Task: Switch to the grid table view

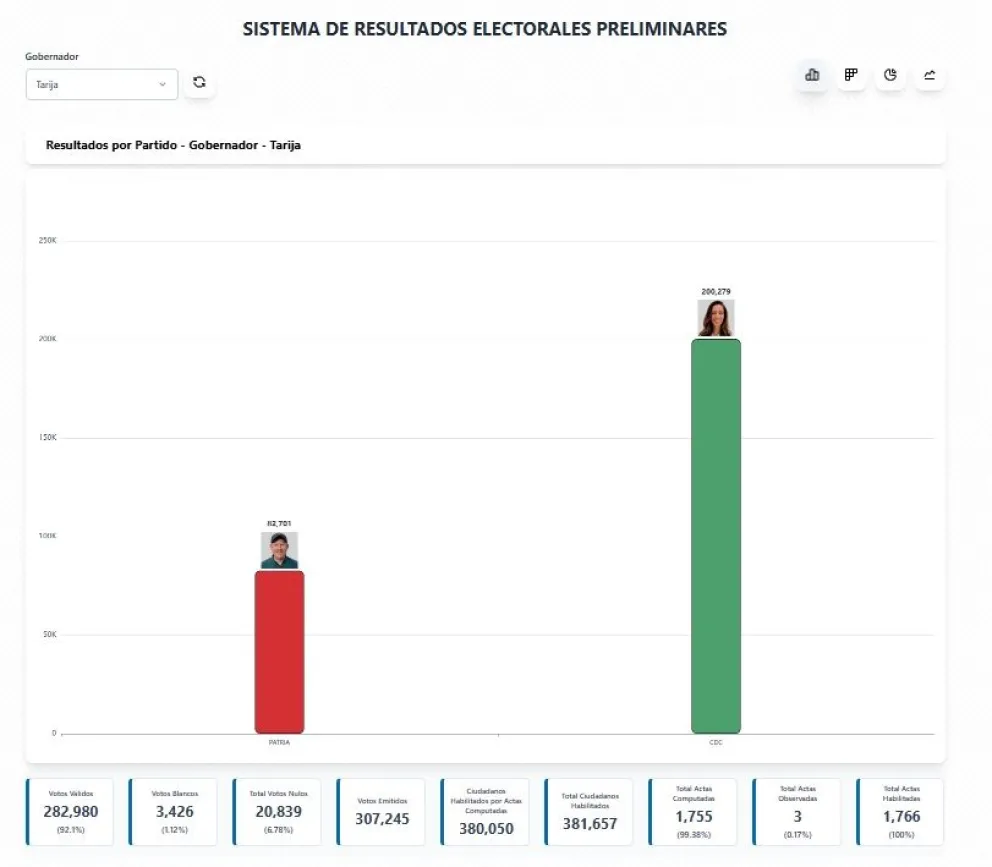Action: 851,75
